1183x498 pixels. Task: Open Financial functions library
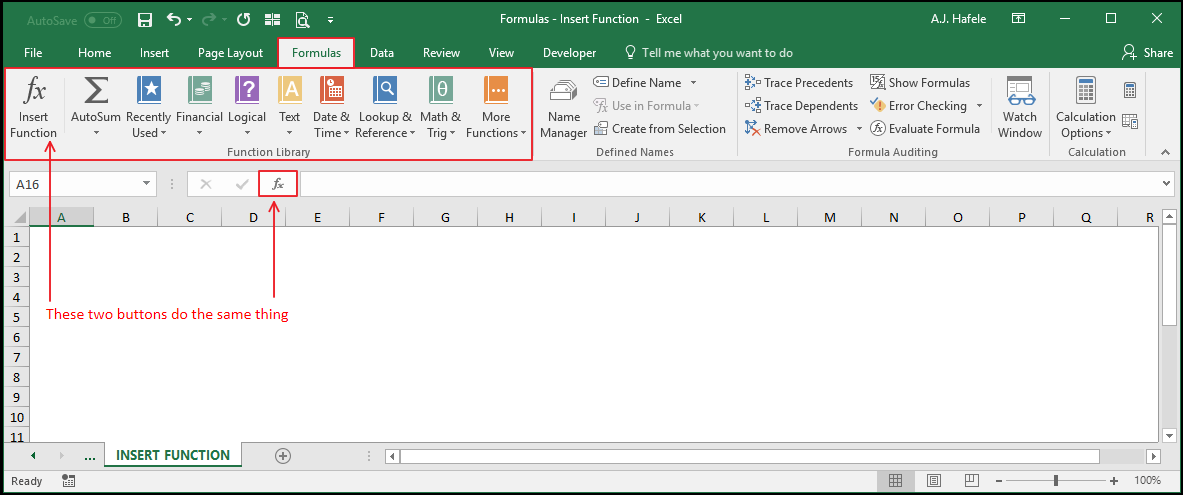click(x=199, y=108)
